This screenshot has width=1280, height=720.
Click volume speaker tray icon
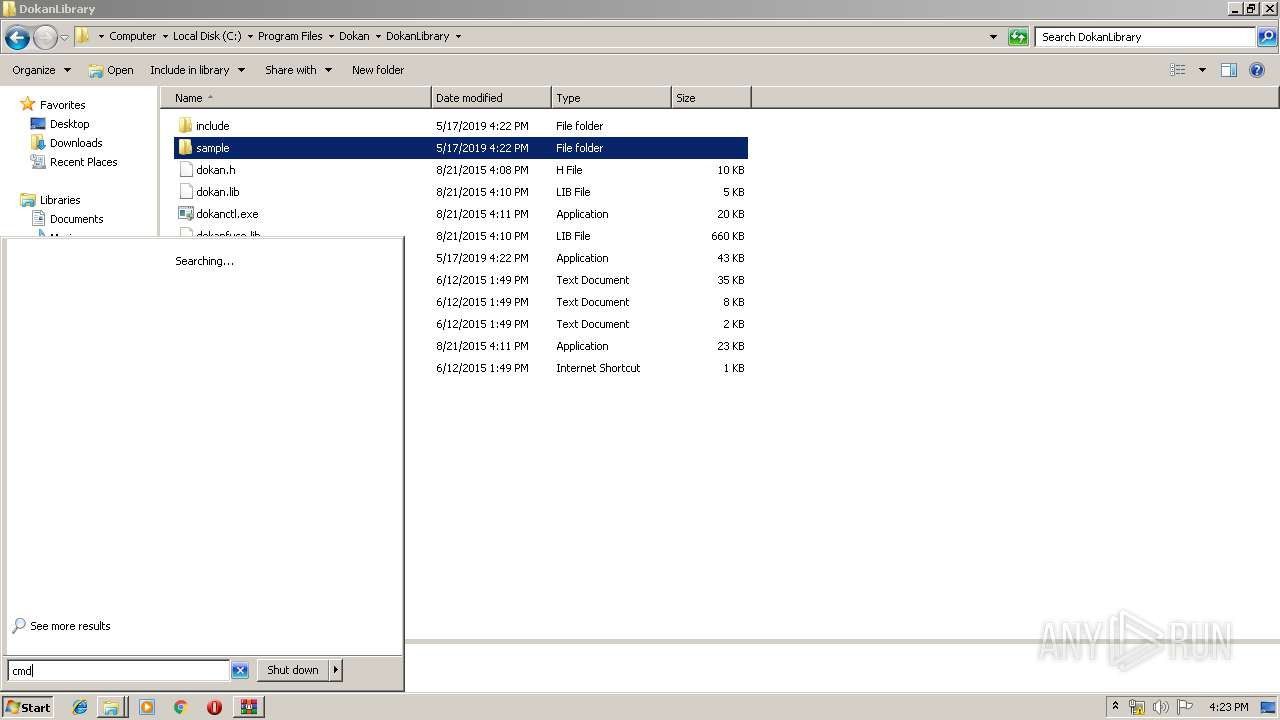1161,707
